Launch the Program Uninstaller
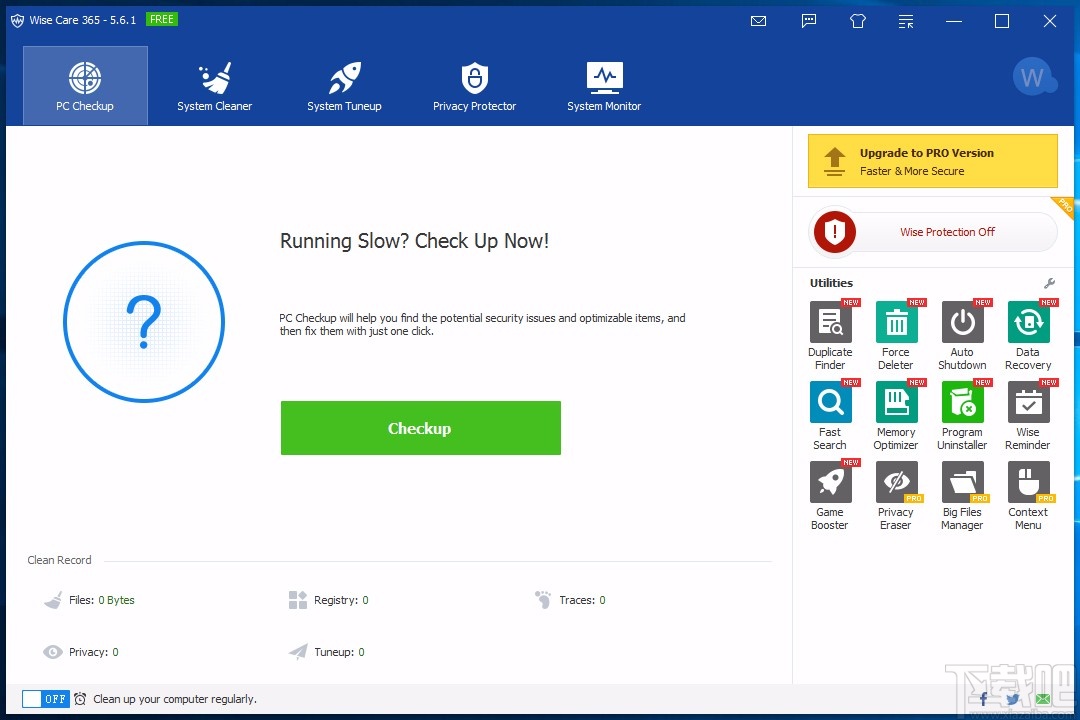 pyautogui.click(x=962, y=403)
